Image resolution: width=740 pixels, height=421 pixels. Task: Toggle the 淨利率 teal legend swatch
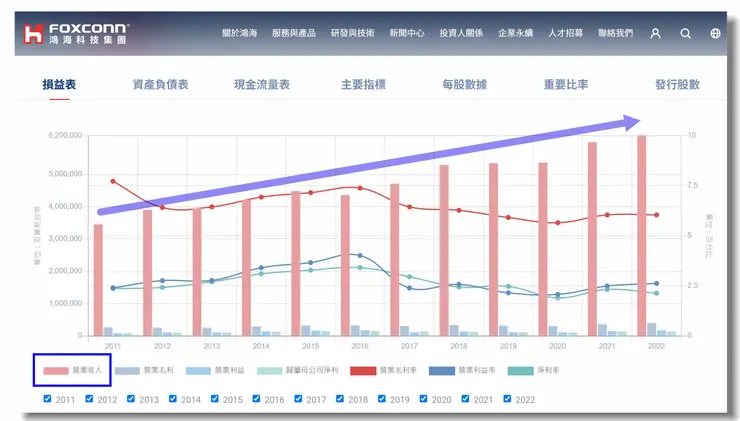click(x=521, y=371)
